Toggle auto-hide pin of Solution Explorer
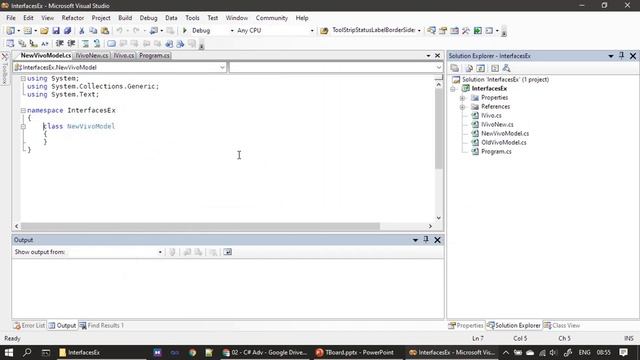 click(621, 56)
